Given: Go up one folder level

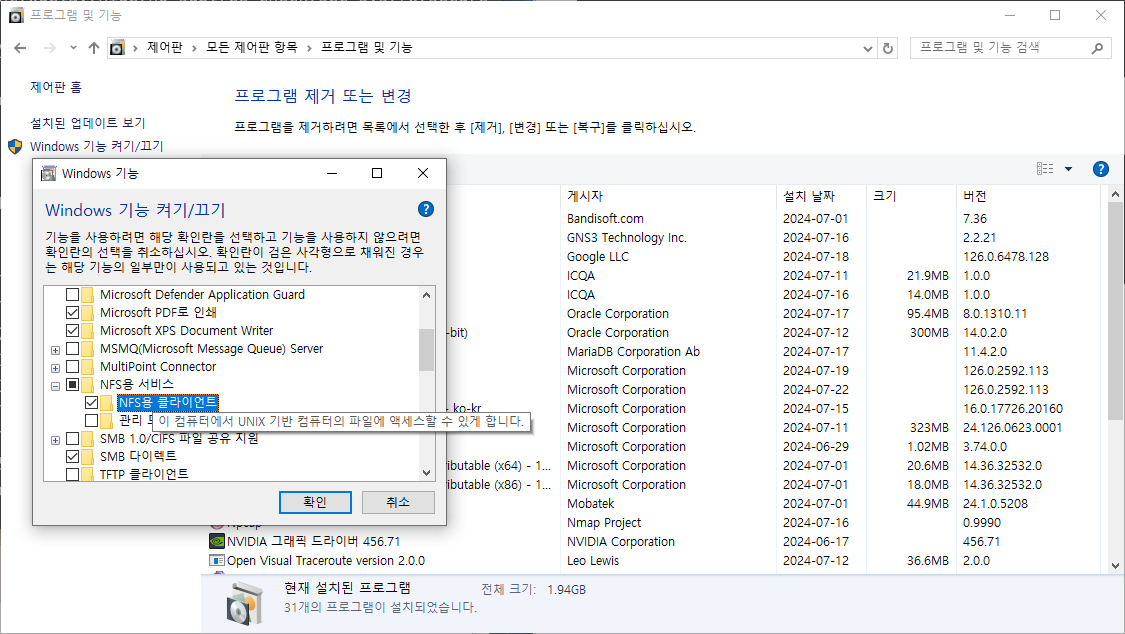Looking at the screenshot, I should 94,48.
